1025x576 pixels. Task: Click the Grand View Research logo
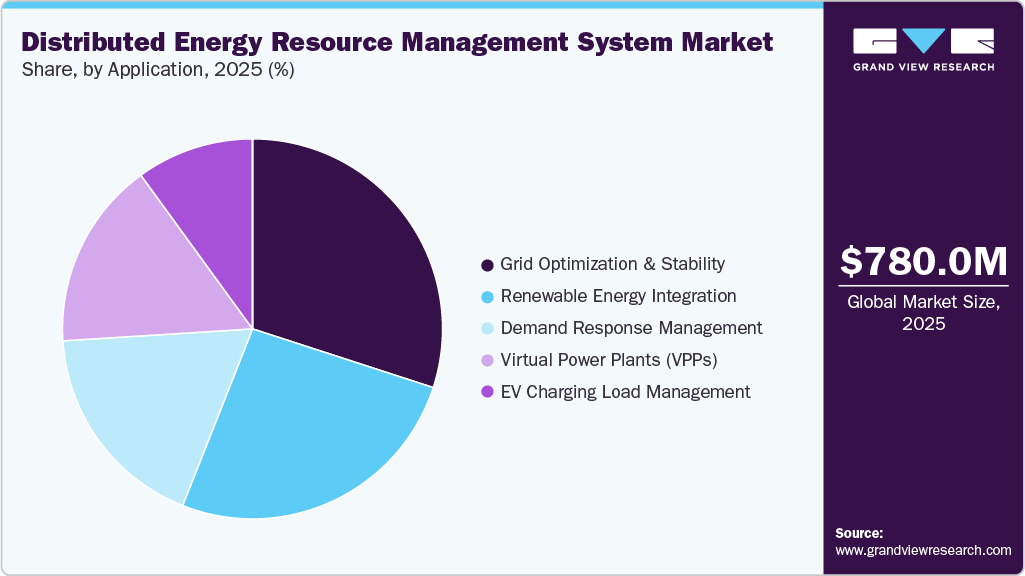point(920,47)
